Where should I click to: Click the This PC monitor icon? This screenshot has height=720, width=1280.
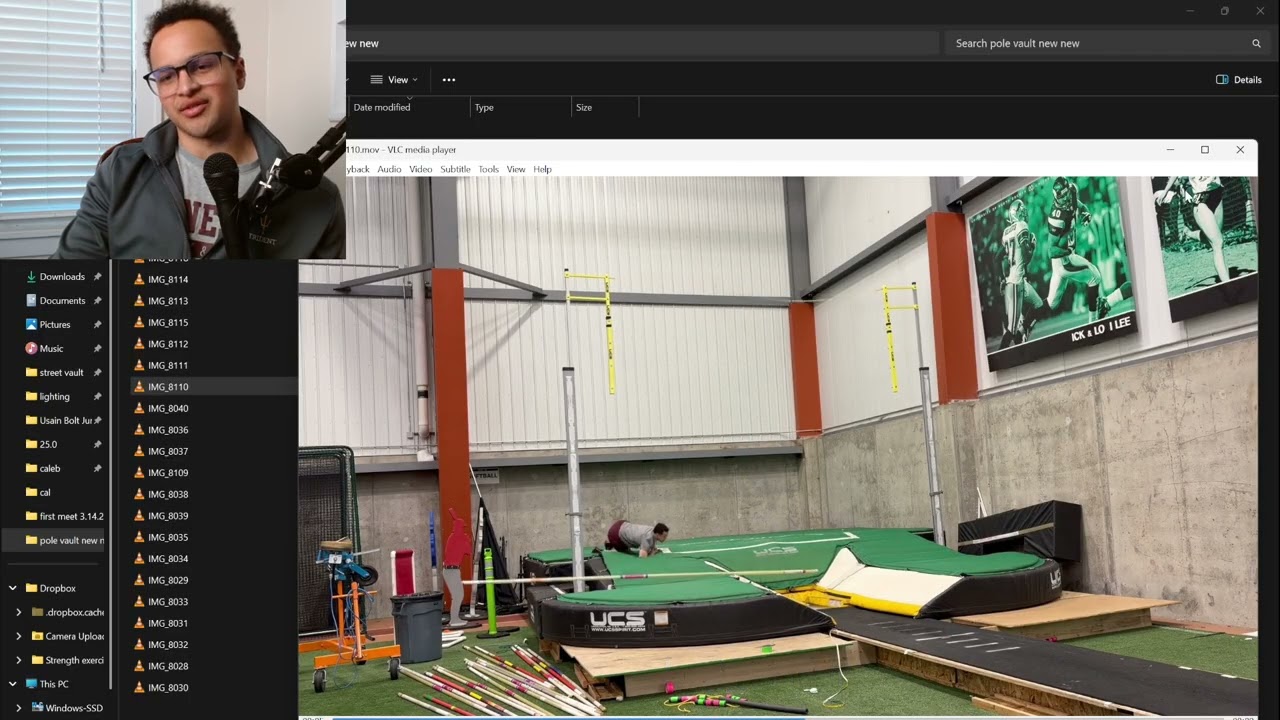tap(31, 684)
